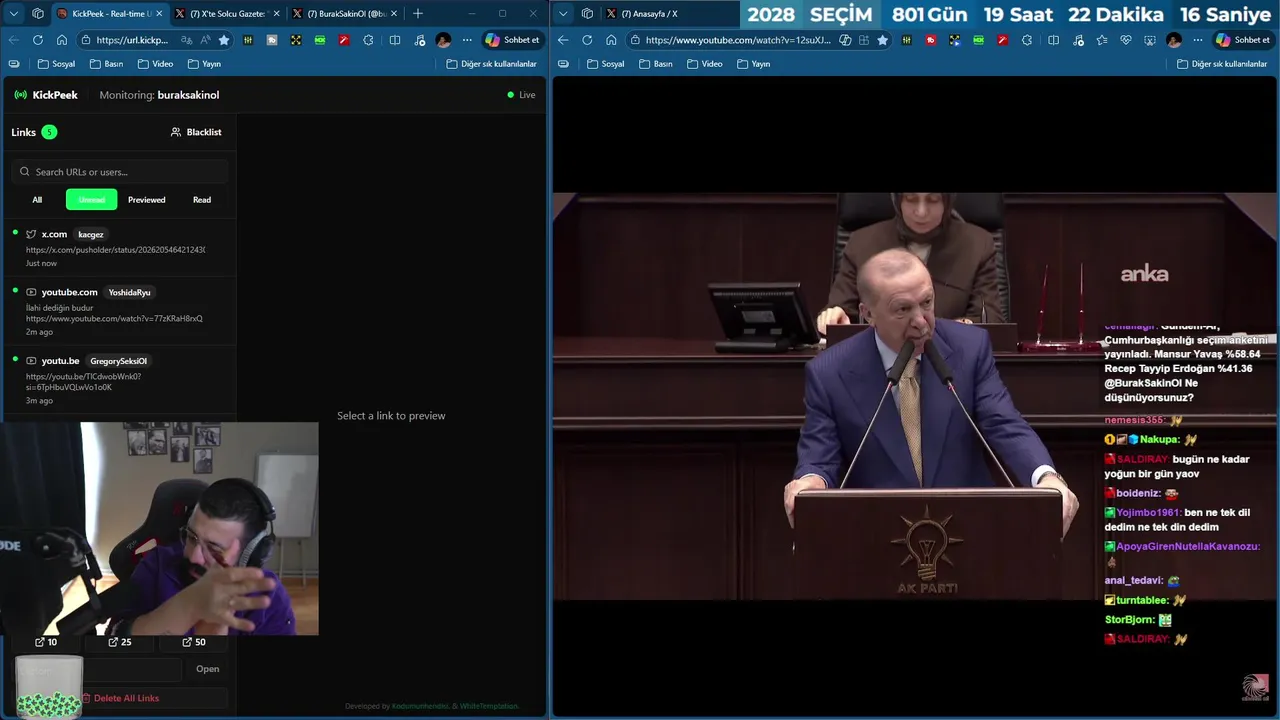
Task: Go to home page in left browser
Action: 62,40
